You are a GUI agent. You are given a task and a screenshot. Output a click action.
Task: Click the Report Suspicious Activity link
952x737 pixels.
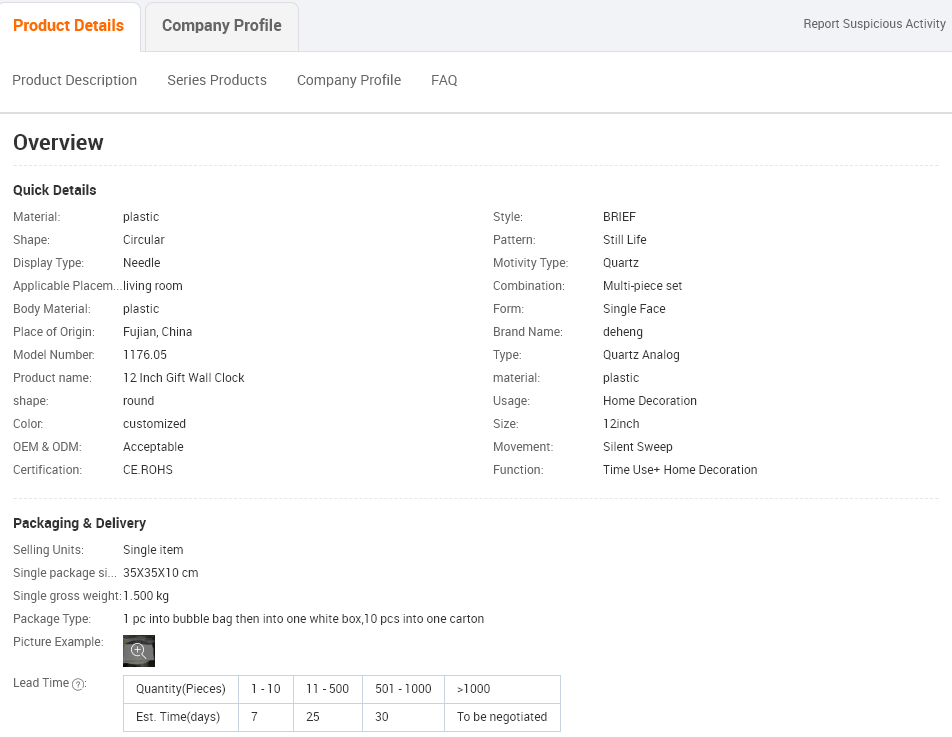tap(874, 24)
